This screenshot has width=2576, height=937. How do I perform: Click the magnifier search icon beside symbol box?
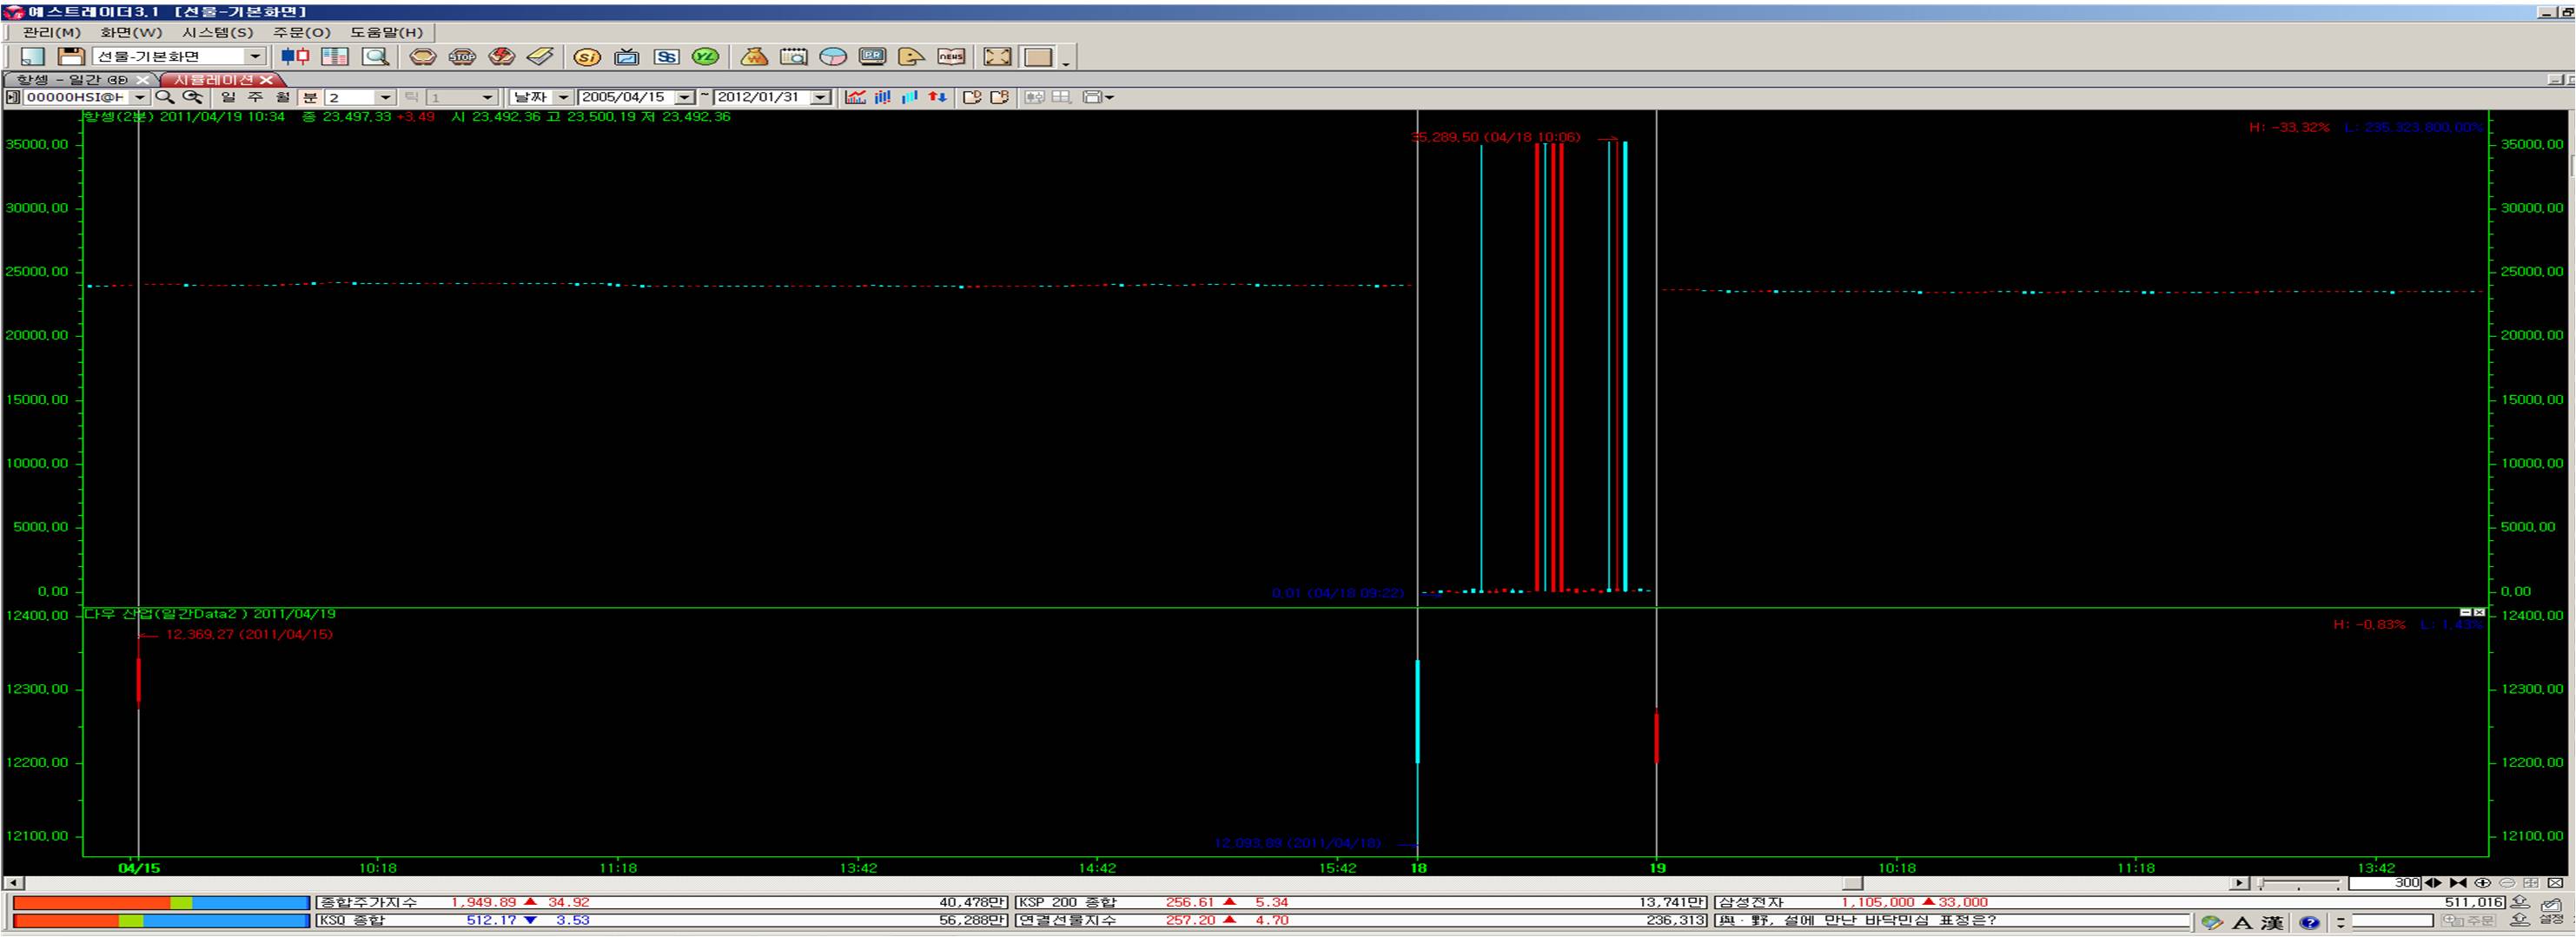(165, 97)
